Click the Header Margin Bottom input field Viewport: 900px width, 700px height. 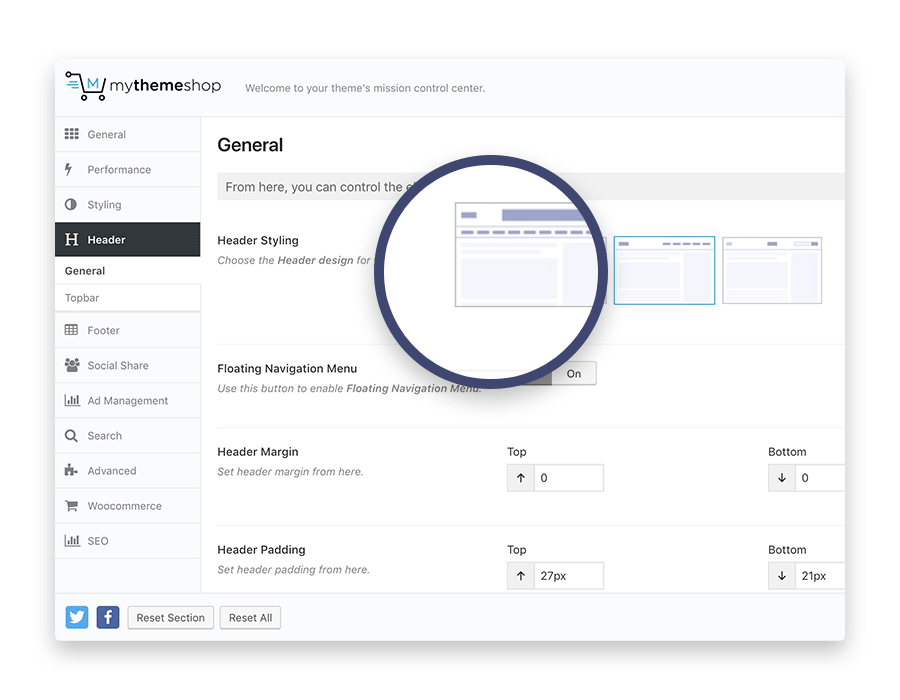820,478
